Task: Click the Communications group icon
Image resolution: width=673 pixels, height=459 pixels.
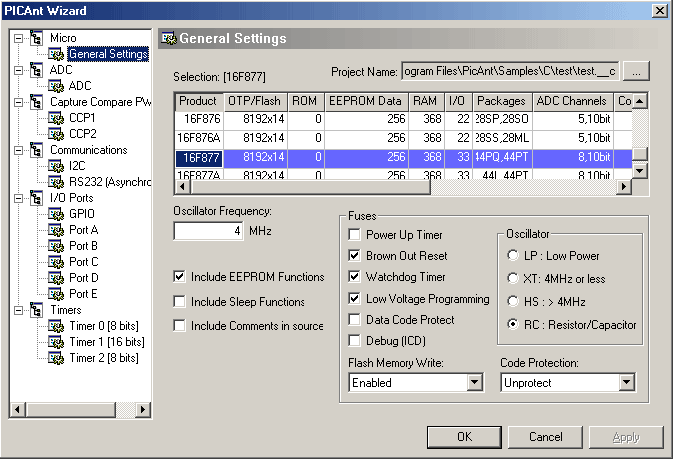Action: point(36,150)
